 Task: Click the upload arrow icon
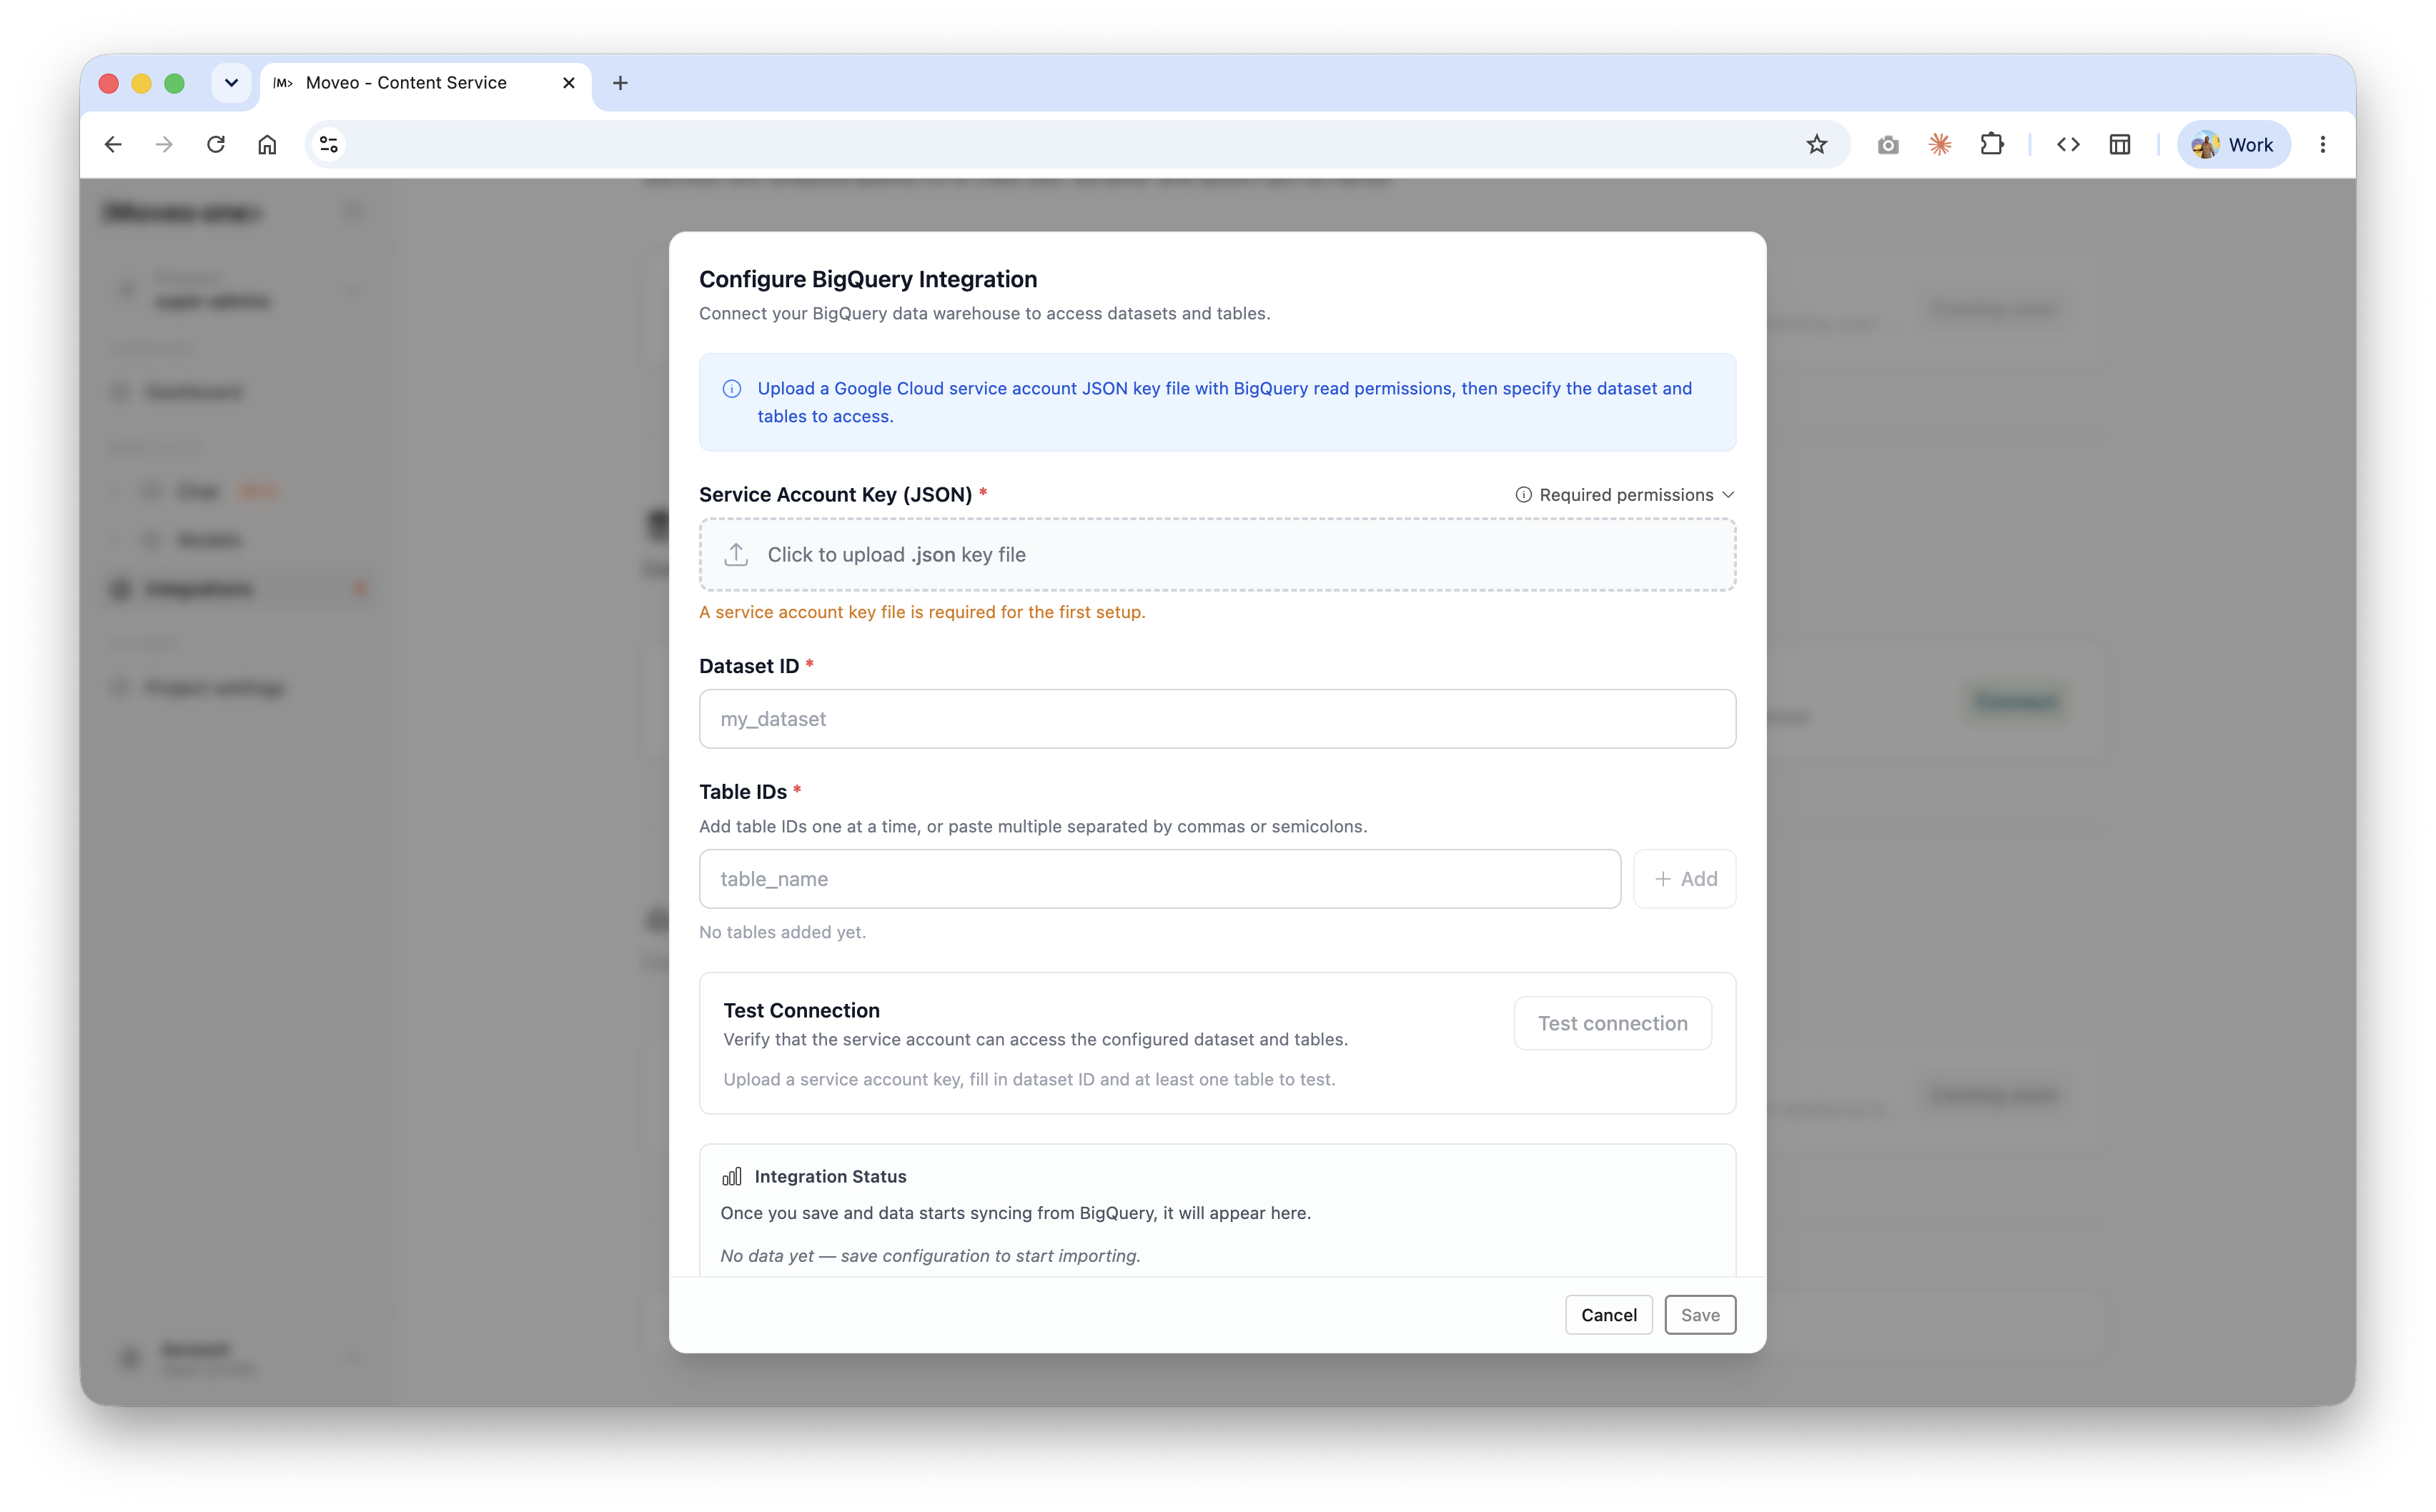coord(736,555)
